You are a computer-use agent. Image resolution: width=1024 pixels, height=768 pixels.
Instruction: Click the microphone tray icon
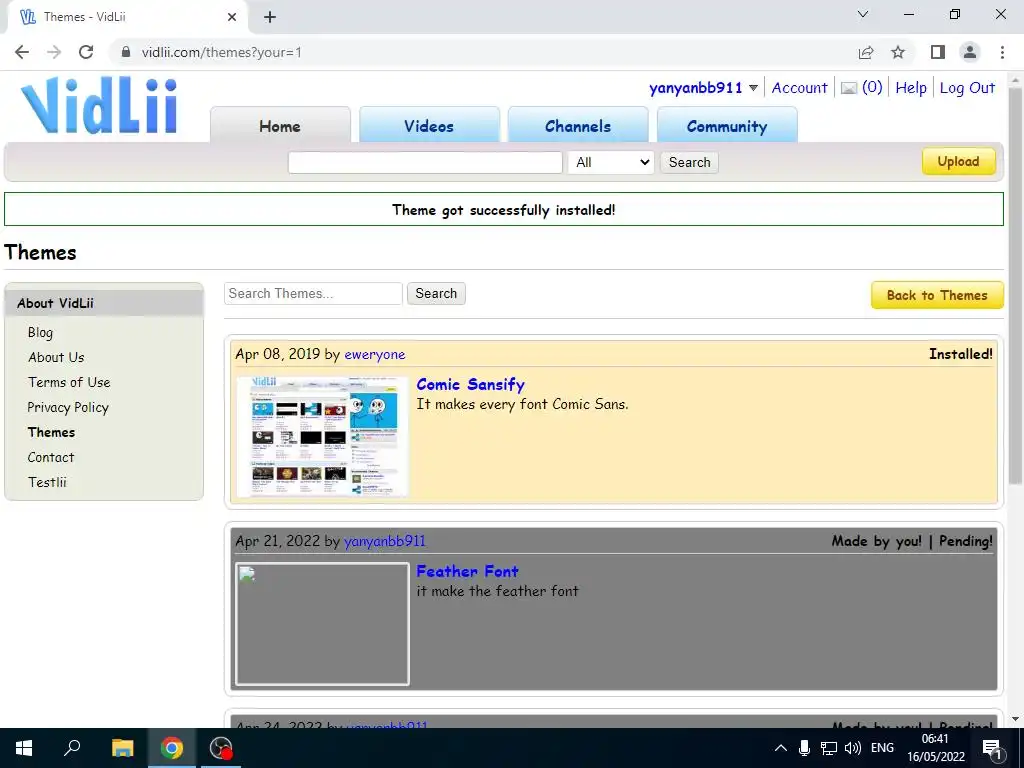click(x=805, y=748)
